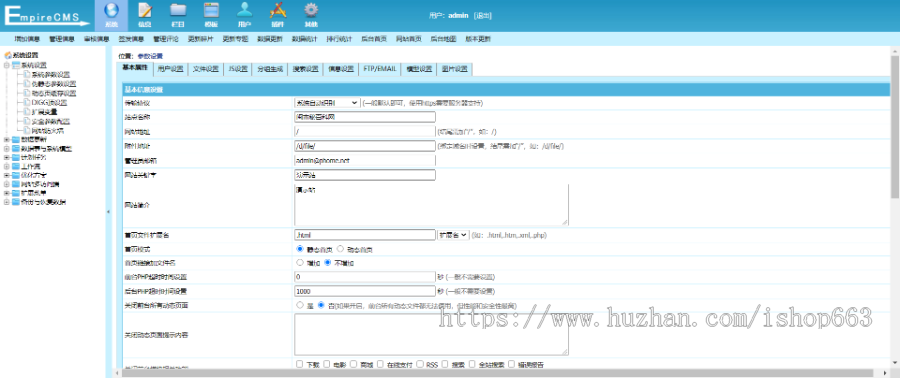Switch to the JS设置 tab
This screenshot has width=900, height=378.
(x=238, y=69)
